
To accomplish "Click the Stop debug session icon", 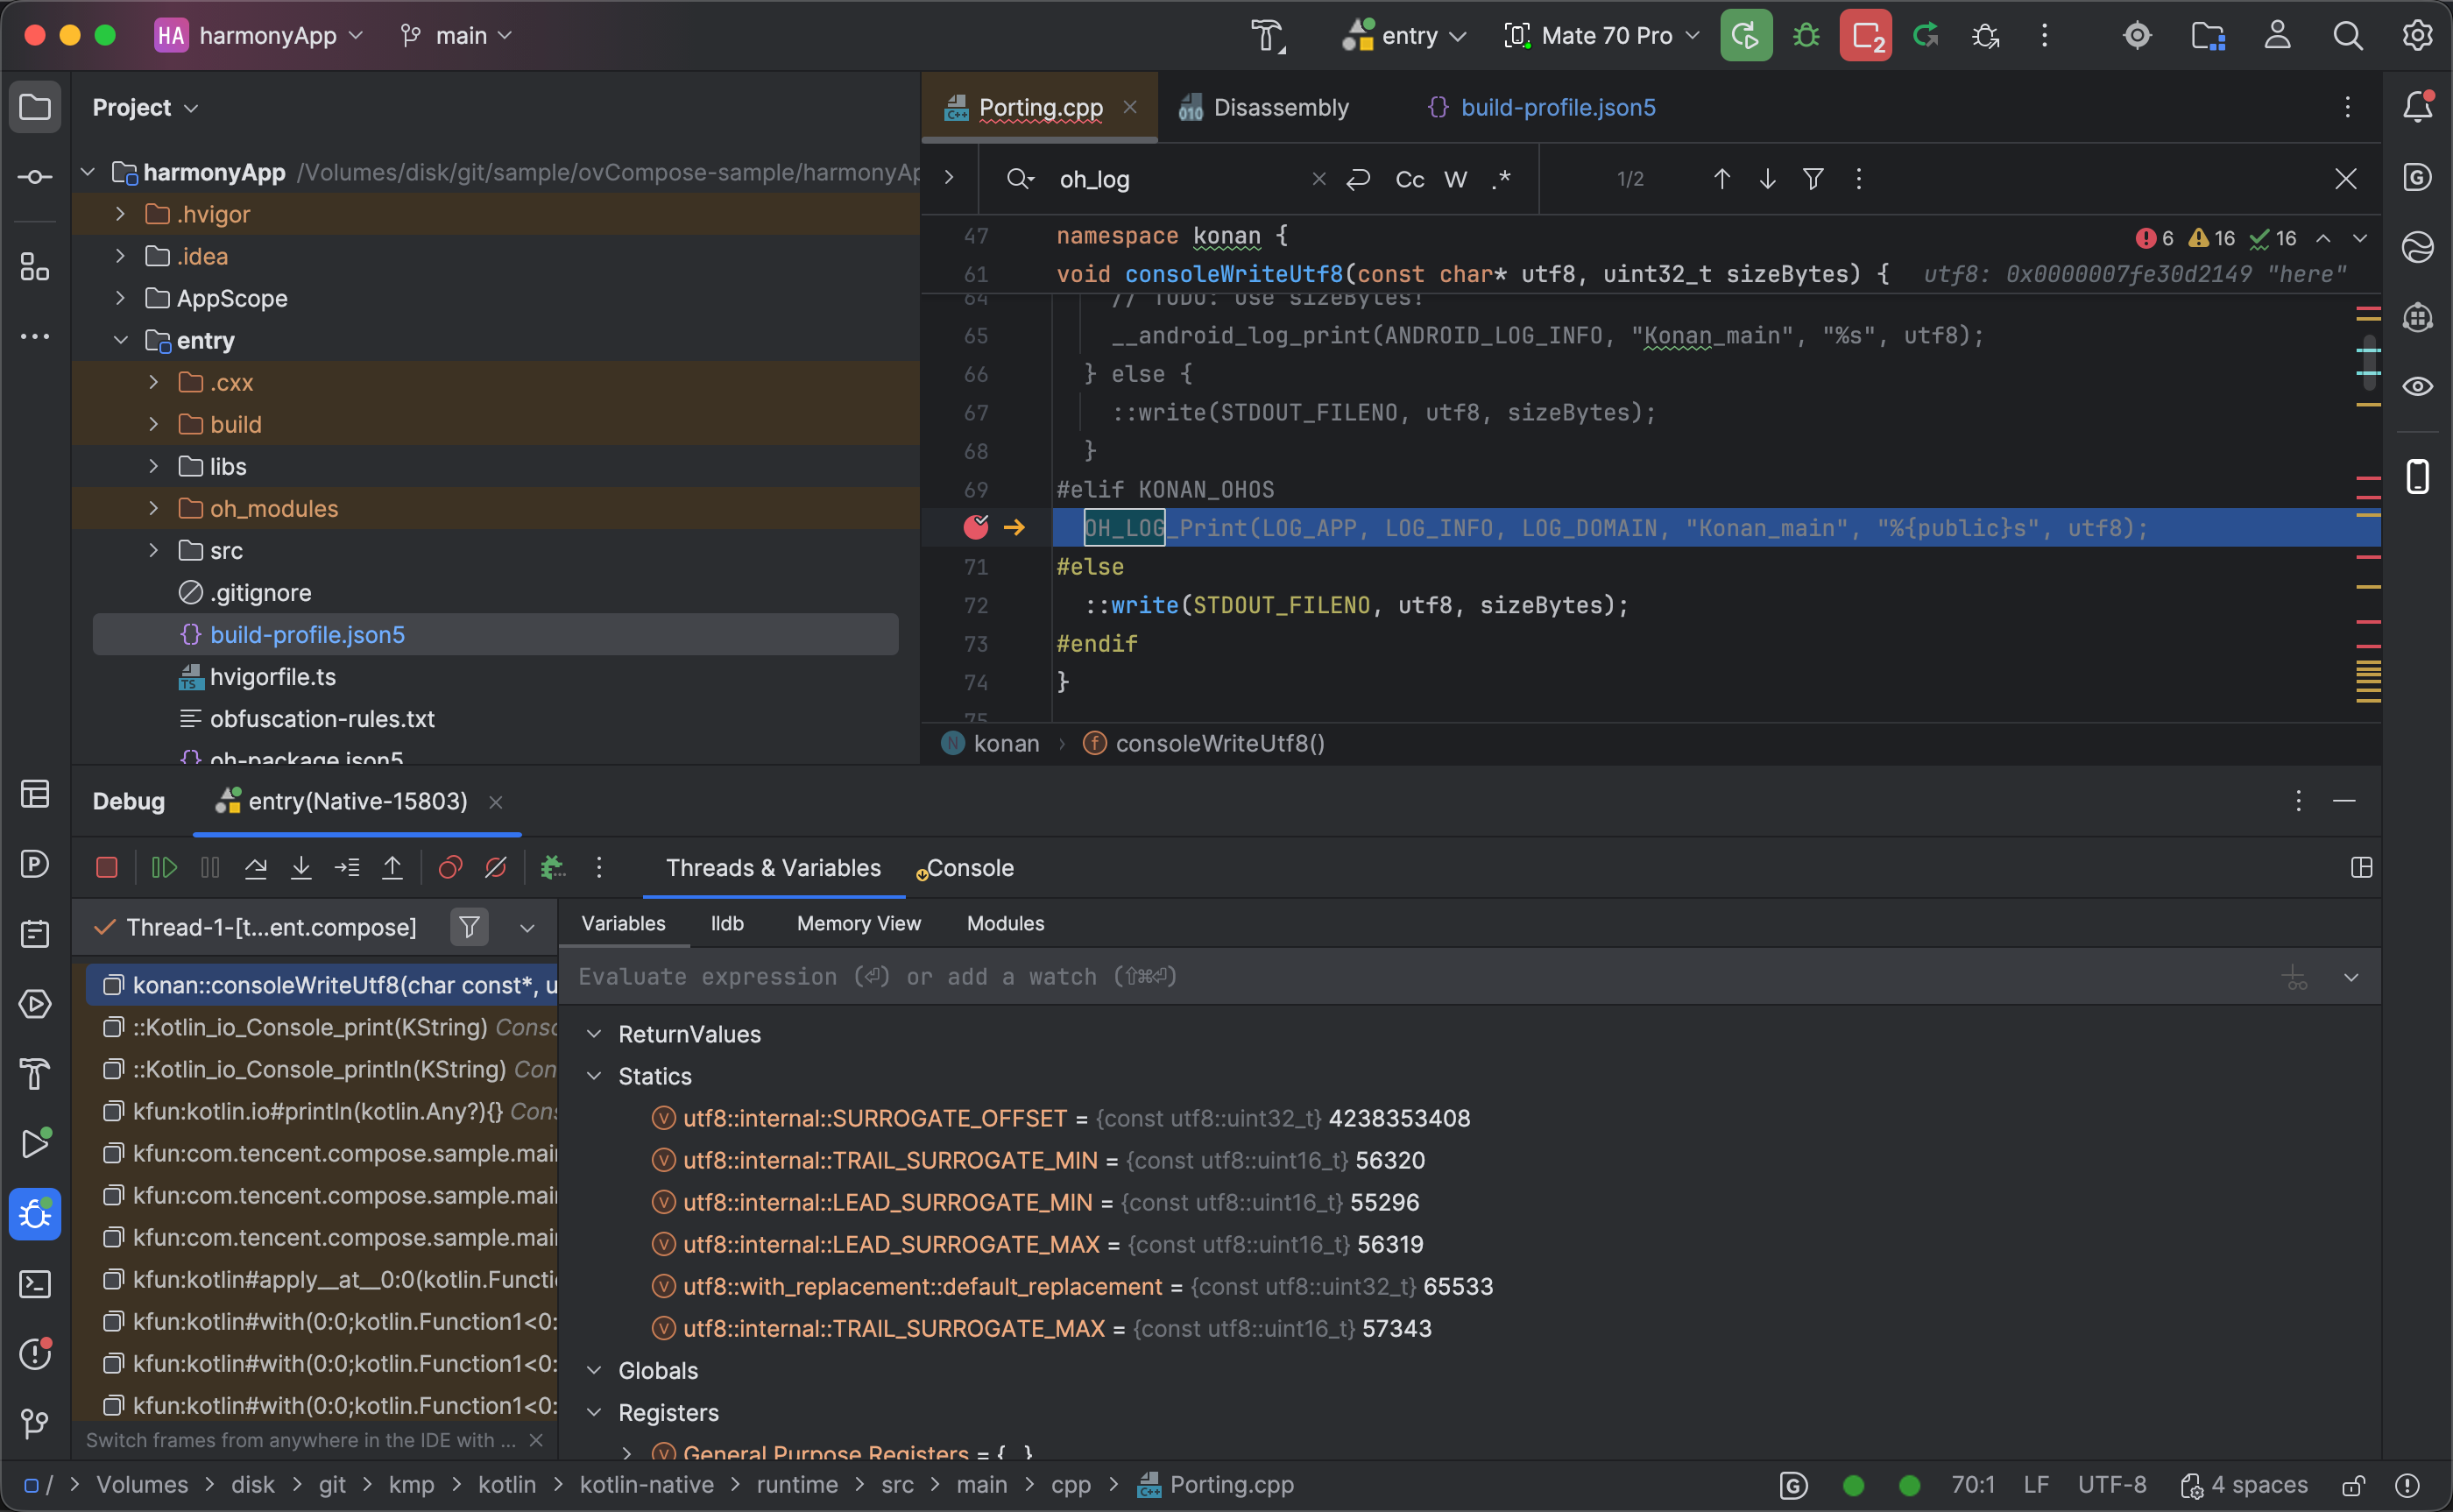I will point(106,867).
